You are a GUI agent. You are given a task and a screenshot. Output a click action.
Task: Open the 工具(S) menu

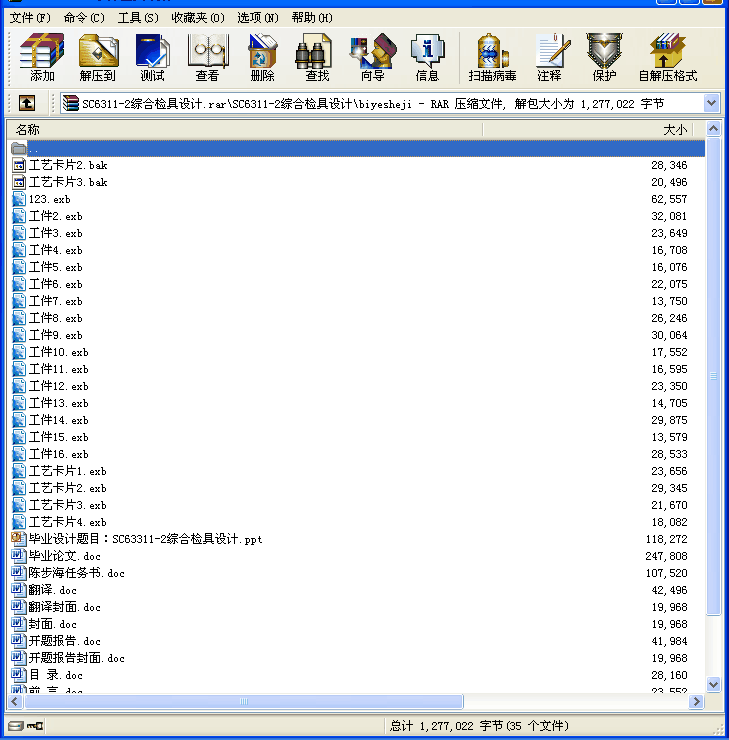click(x=138, y=18)
